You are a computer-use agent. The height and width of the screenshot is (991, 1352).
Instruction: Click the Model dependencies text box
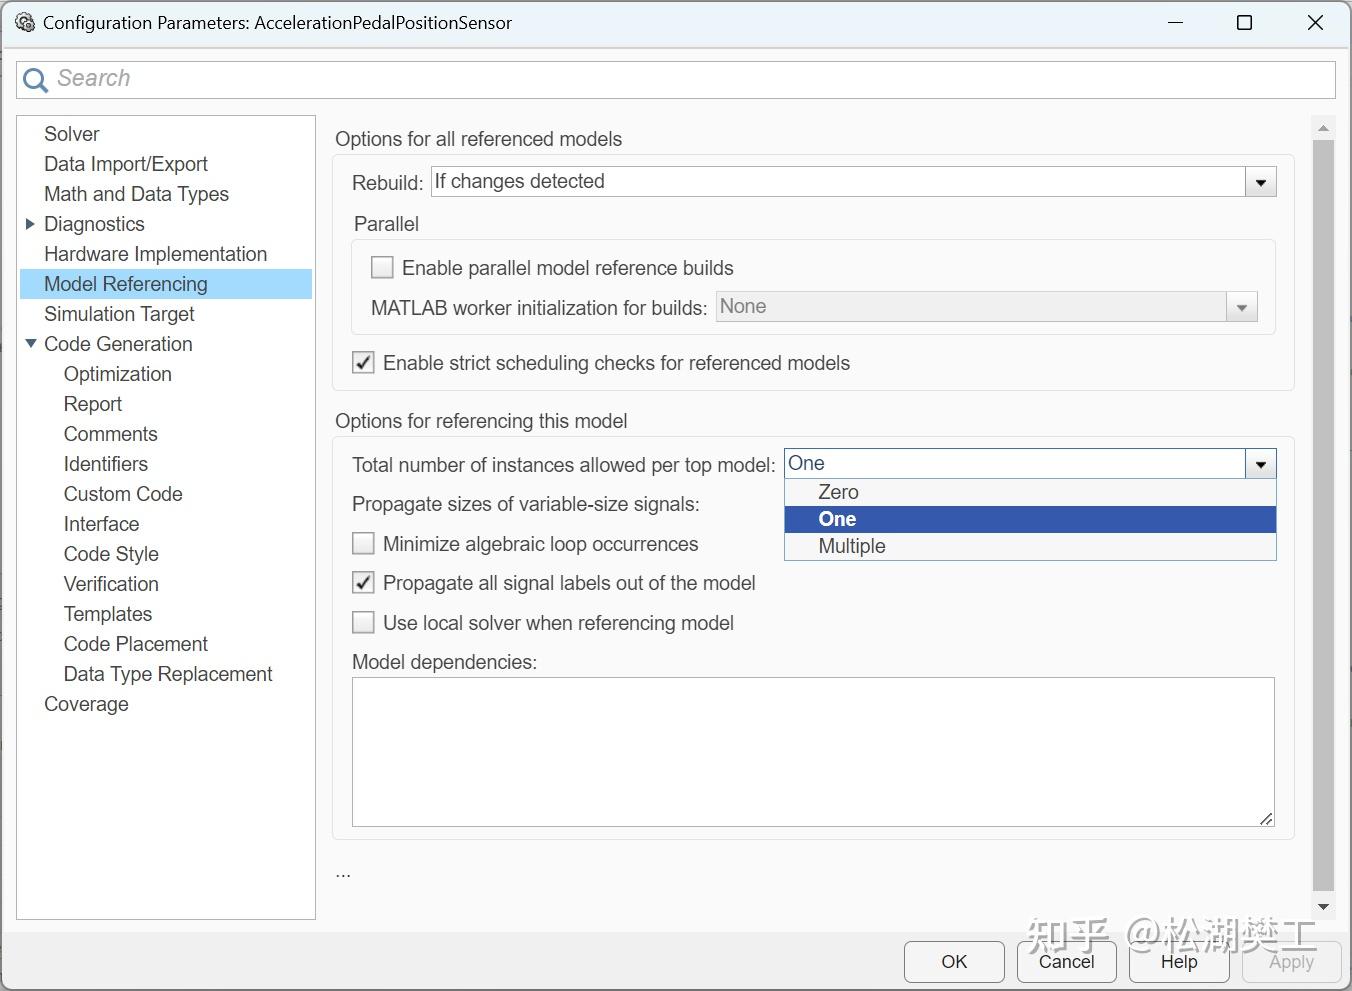812,751
